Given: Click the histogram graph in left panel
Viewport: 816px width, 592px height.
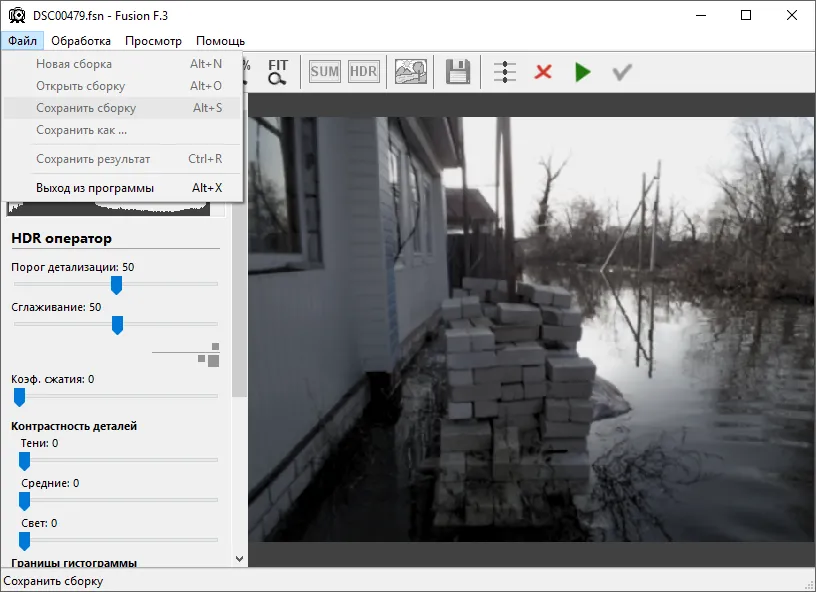Looking at the screenshot, I should (x=108, y=208).
